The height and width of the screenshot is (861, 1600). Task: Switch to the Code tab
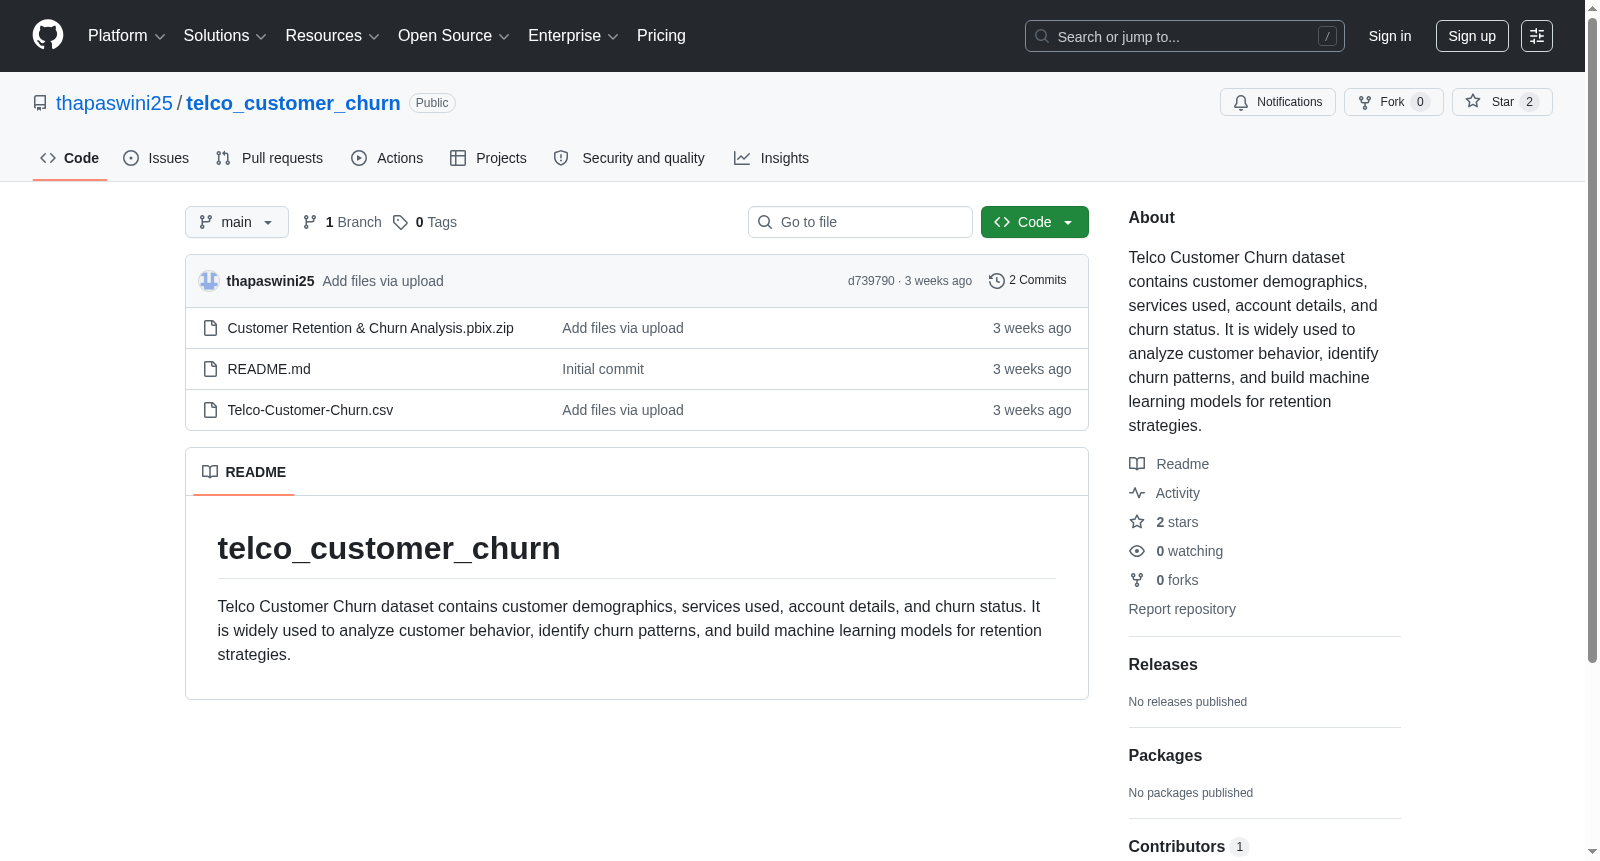coord(70,158)
